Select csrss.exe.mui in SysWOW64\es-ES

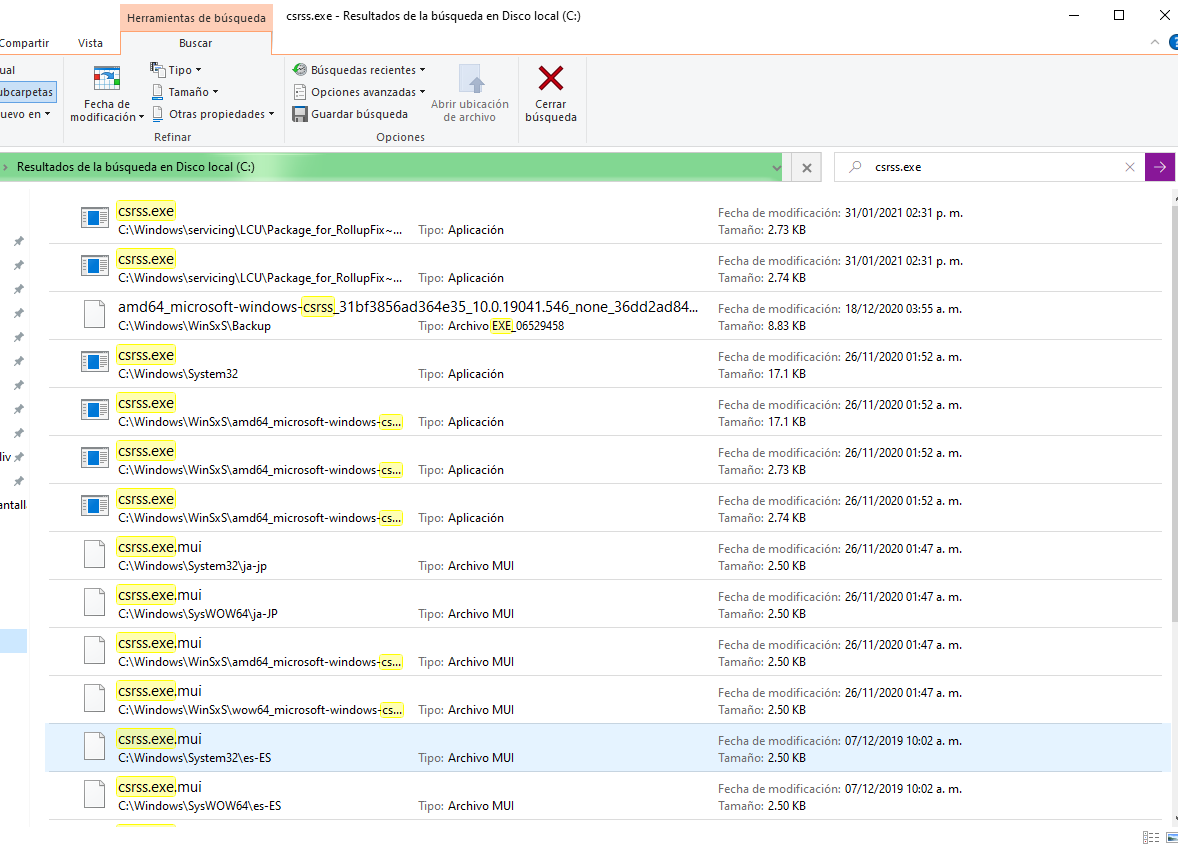pos(605,796)
